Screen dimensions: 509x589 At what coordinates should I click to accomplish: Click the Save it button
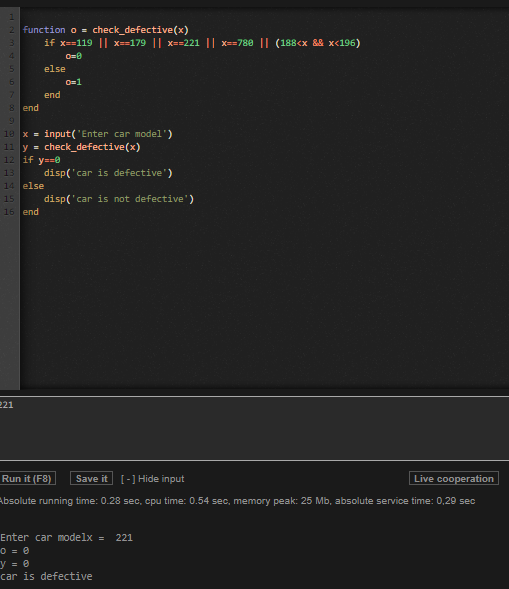tap(92, 479)
